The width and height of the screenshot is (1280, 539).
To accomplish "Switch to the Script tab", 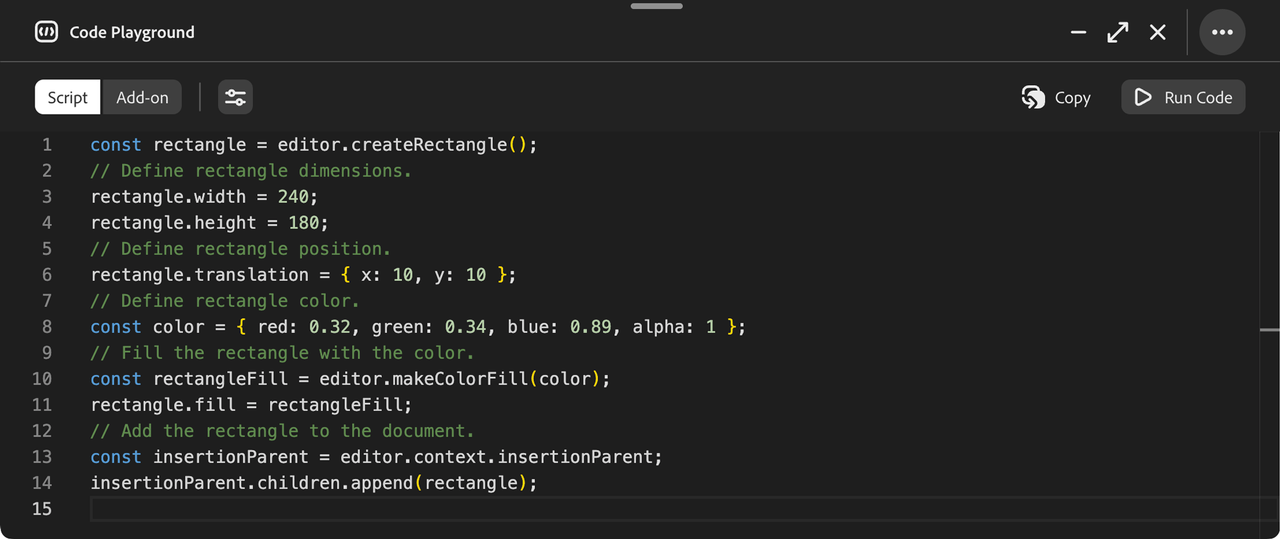I will tap(68, 97).
